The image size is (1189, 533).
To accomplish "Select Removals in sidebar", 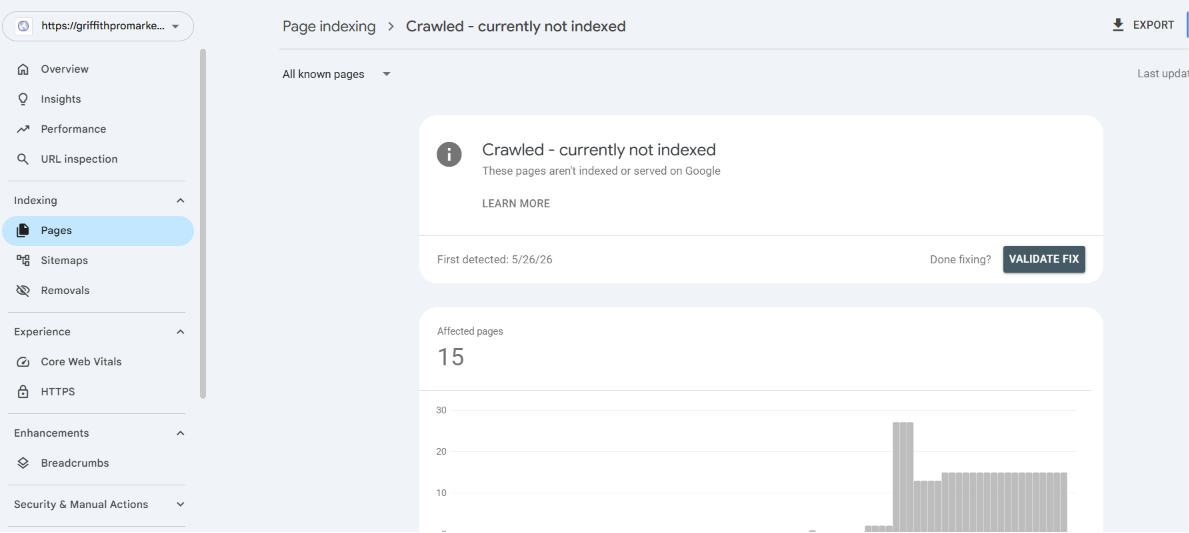I will tap(98, 290).
